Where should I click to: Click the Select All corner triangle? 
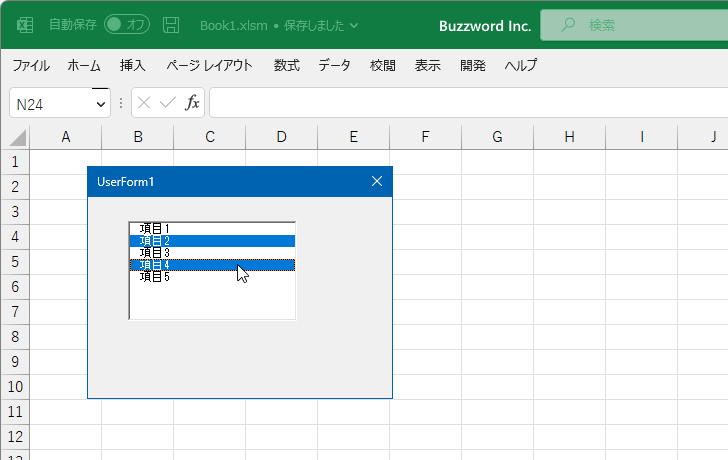pyautogui.click(x=17, y=138)
